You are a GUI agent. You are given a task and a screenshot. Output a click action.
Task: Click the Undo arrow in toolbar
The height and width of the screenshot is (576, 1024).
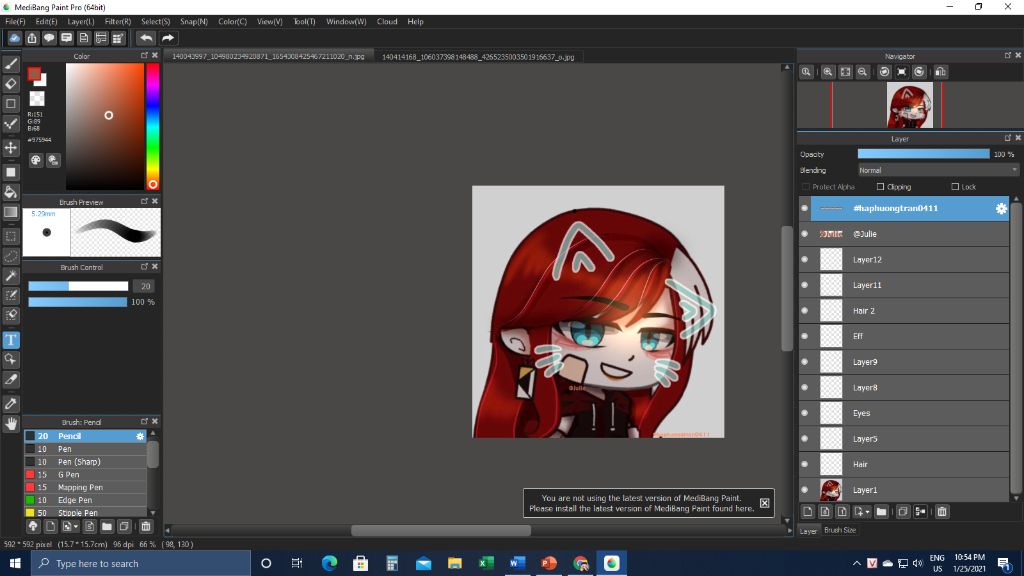tap(146, 38)
